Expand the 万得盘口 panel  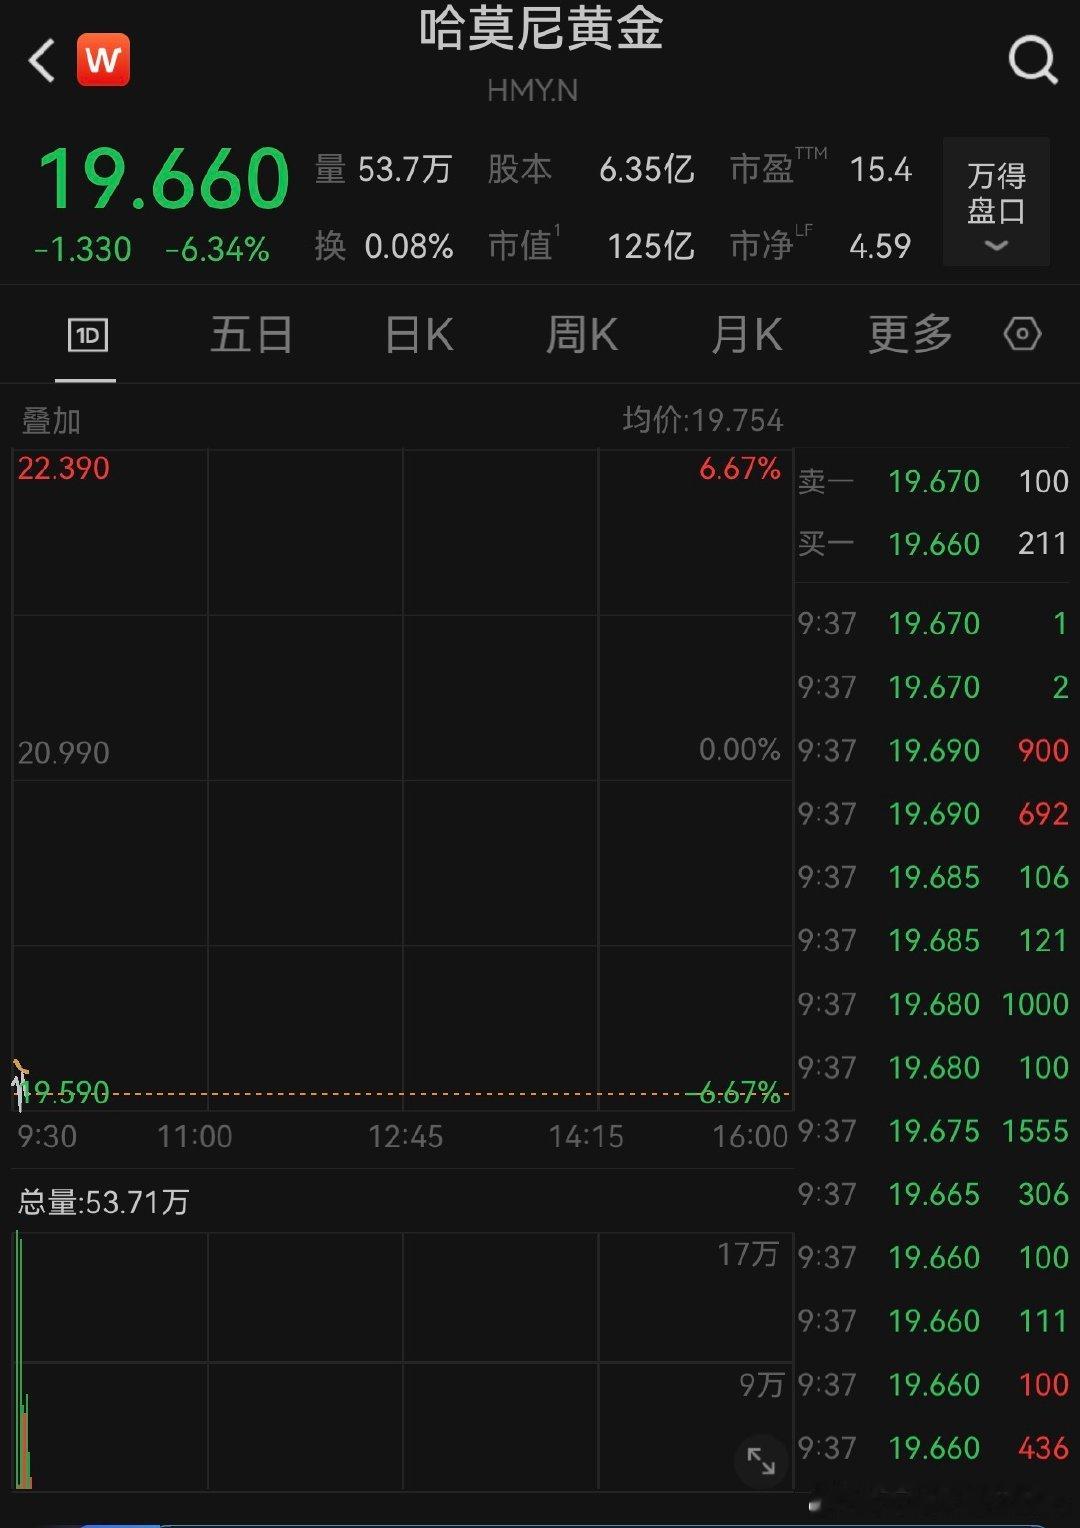pos(996,202)
